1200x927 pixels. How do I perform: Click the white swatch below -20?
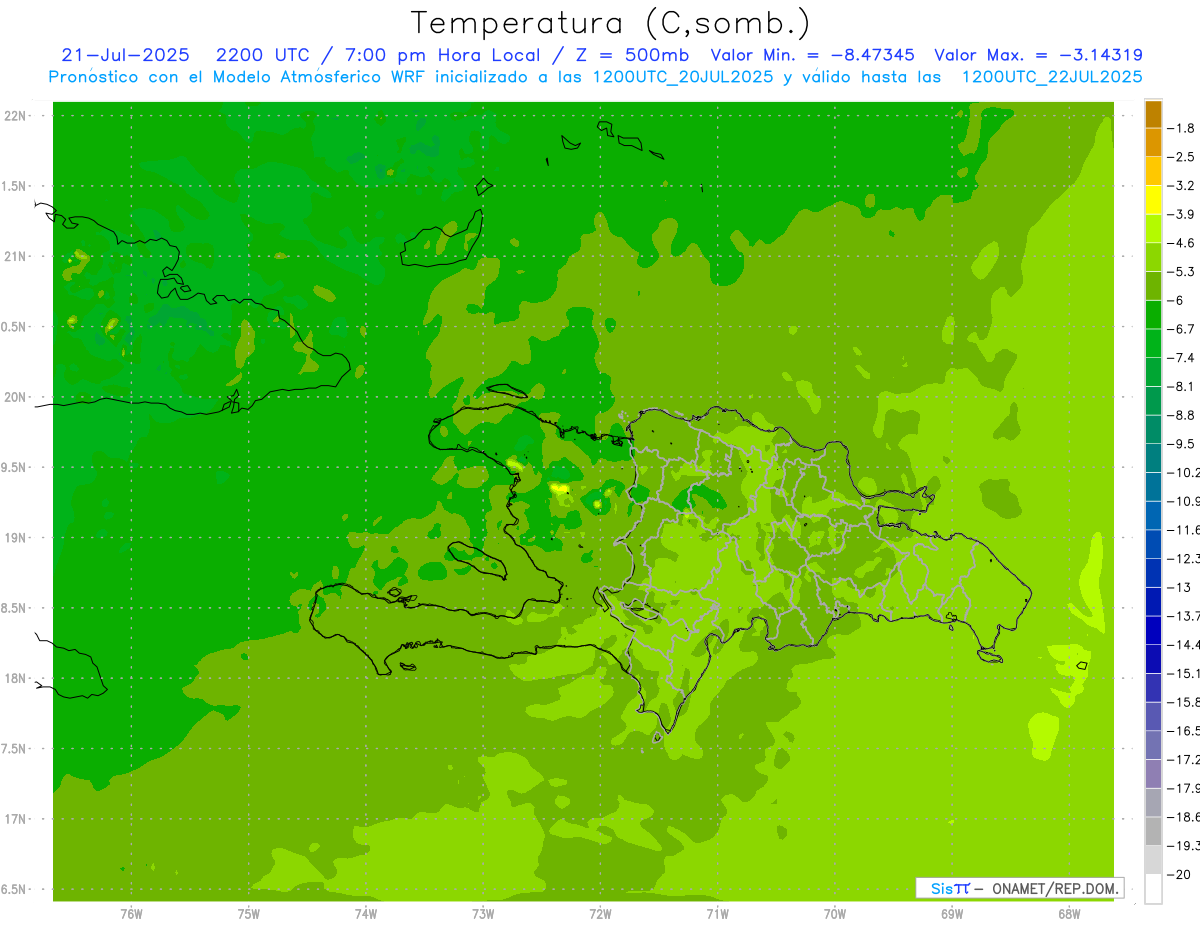click(1153, 888)
